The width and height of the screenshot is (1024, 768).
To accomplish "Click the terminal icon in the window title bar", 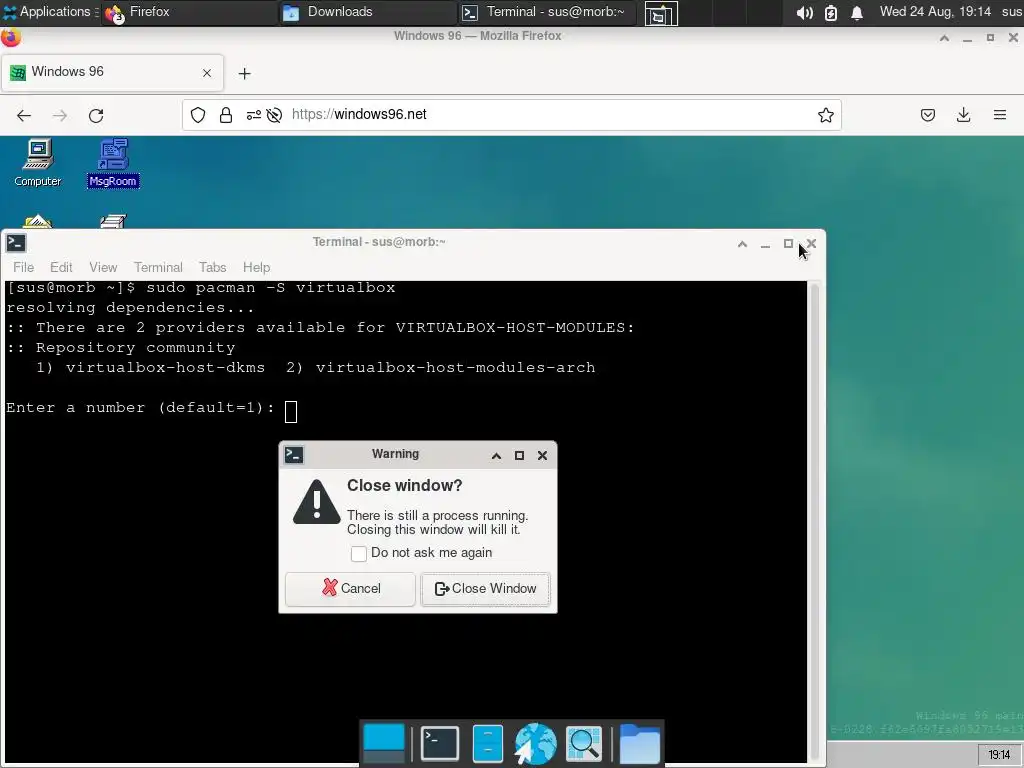I will click(x=16, y=243).
